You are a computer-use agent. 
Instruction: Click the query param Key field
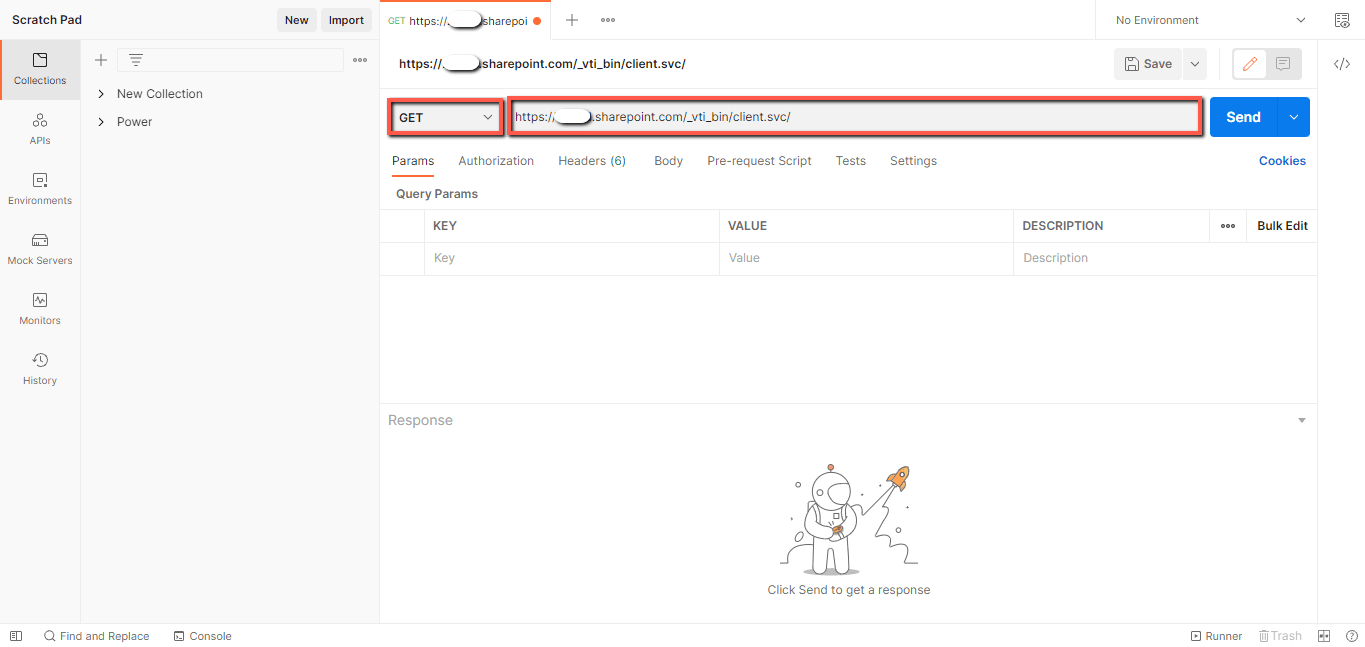point(571,258)
